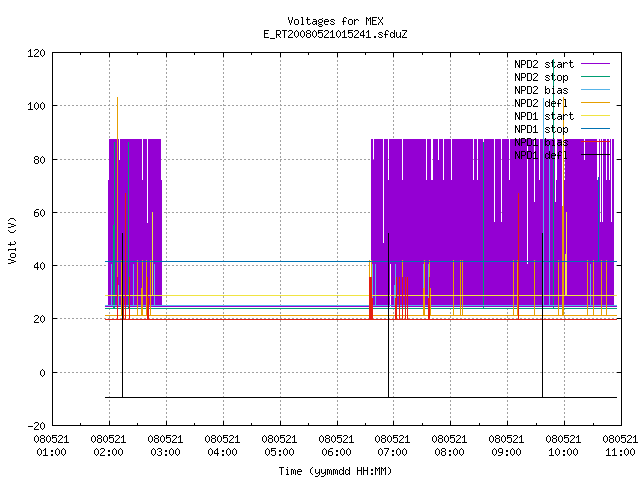
Task: Click the x-axis tick label '080521 04:00'
Action: coord(222,446)
